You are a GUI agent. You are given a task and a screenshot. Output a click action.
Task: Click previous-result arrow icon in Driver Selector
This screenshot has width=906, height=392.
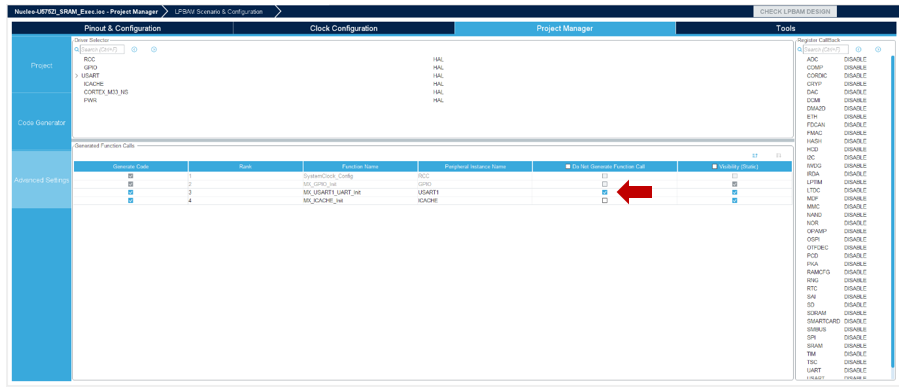coord(134,50)
